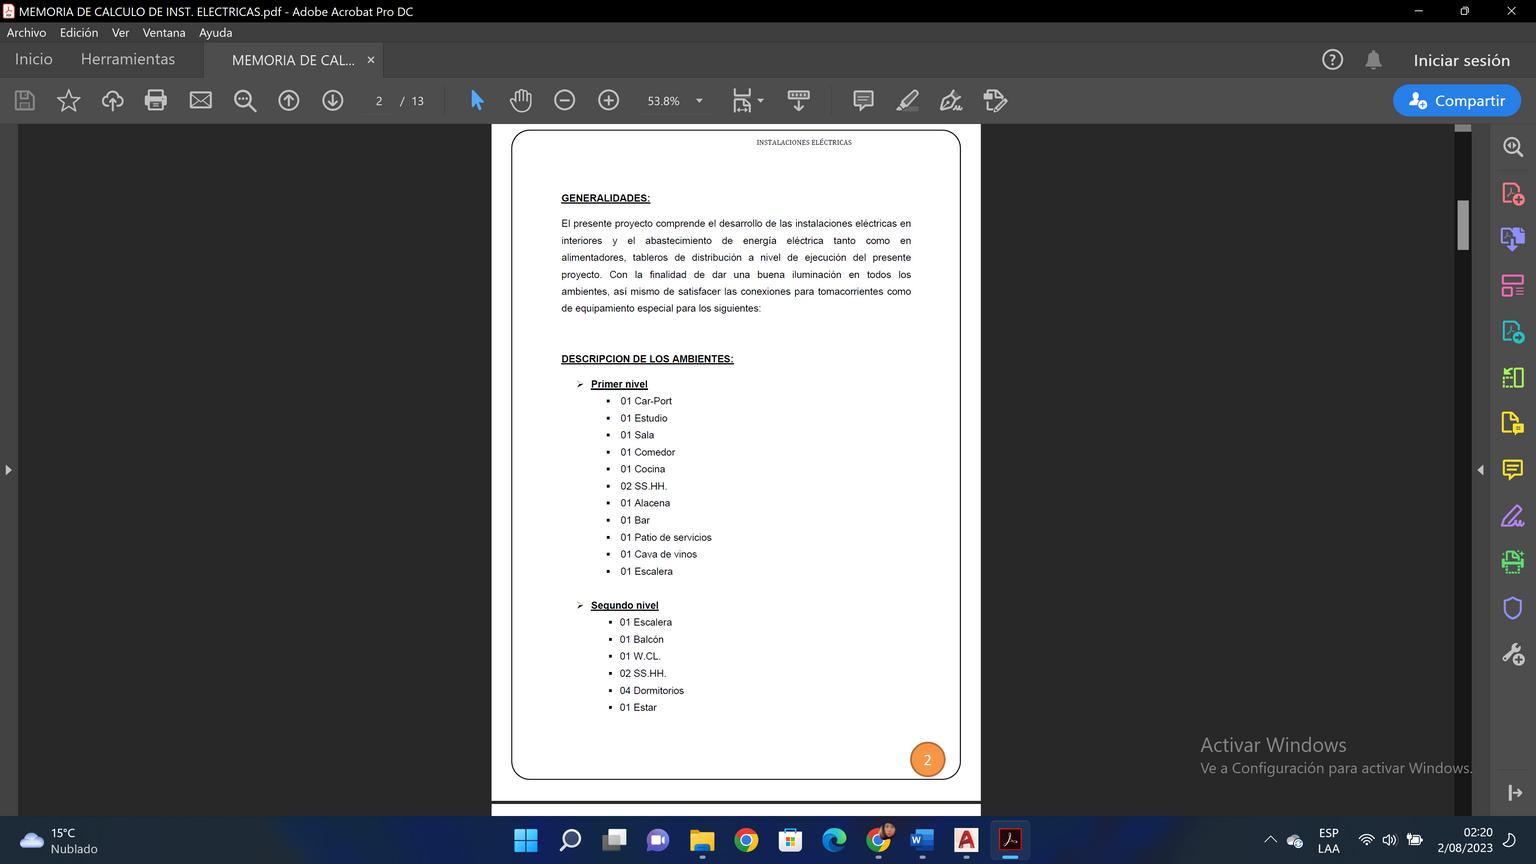Screen dimensions: 1536x864
Task: Open Windows taskbar search
Action: [570, 840]
